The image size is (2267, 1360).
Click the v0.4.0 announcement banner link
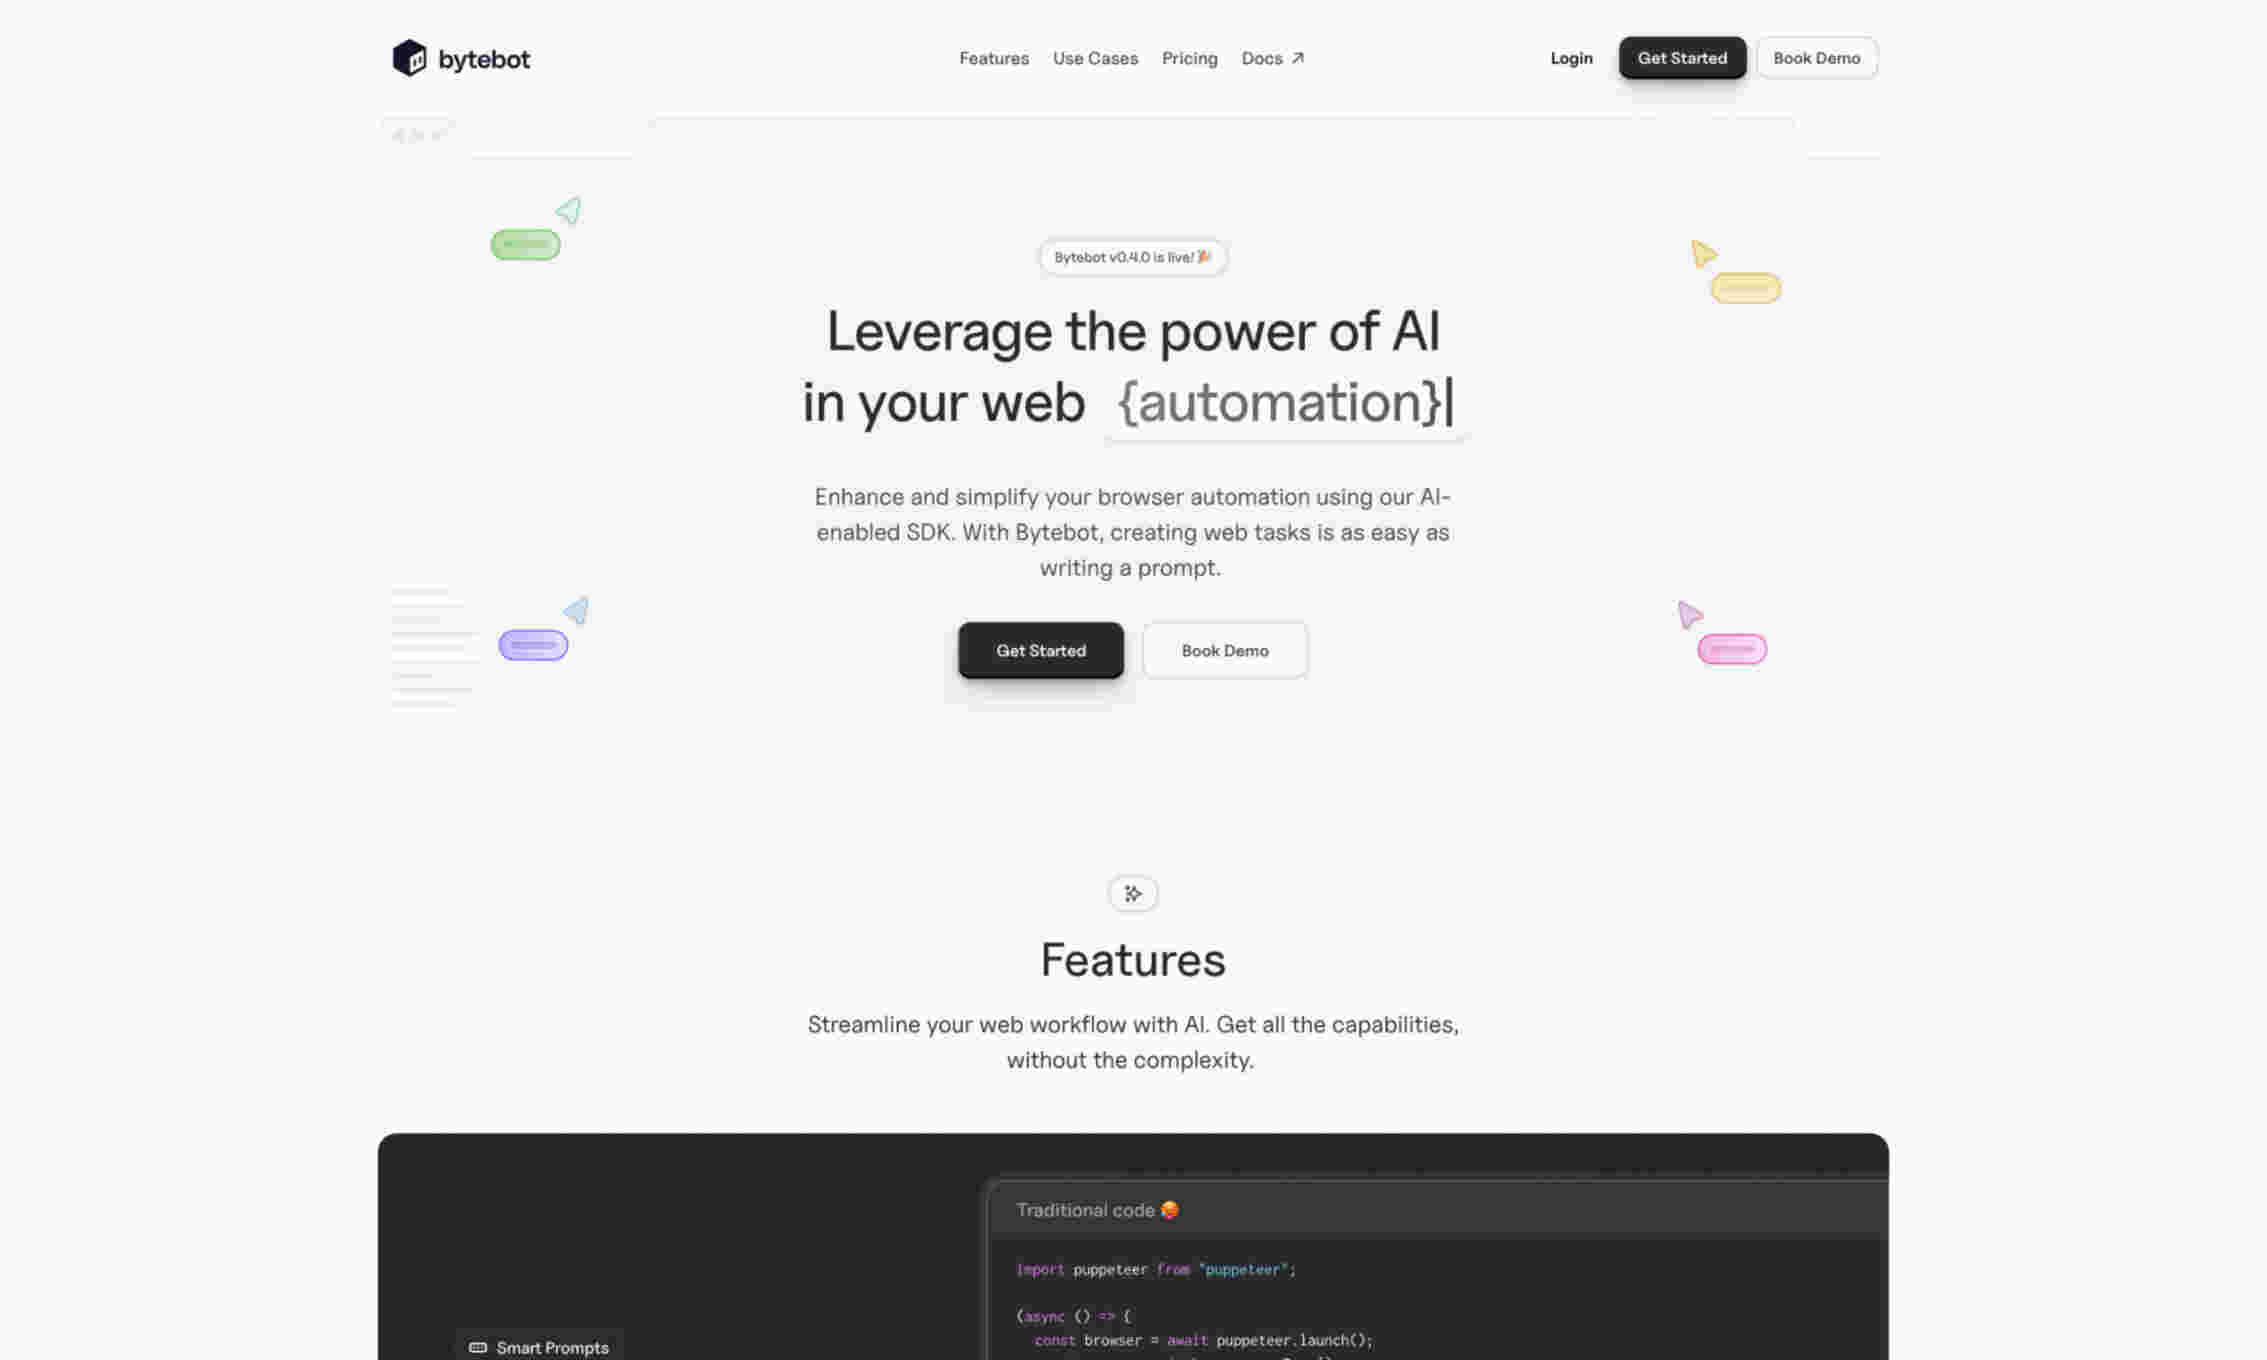pyautogui.click(x=1133, y=256)
